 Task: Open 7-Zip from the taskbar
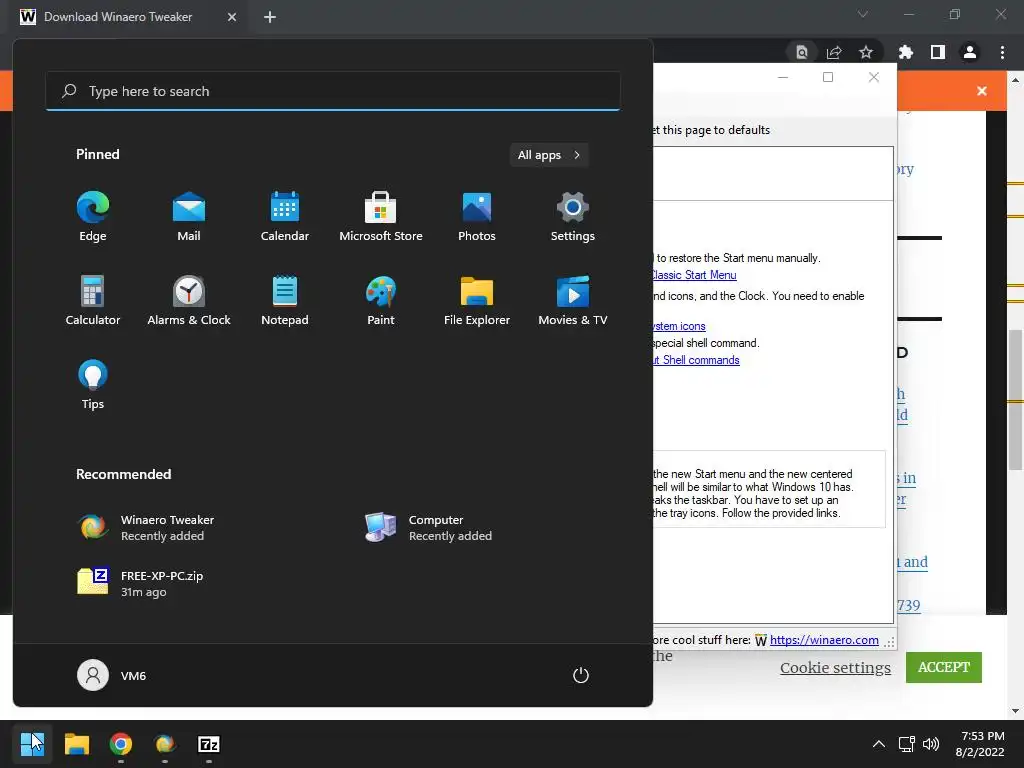(x=209, y=744)
